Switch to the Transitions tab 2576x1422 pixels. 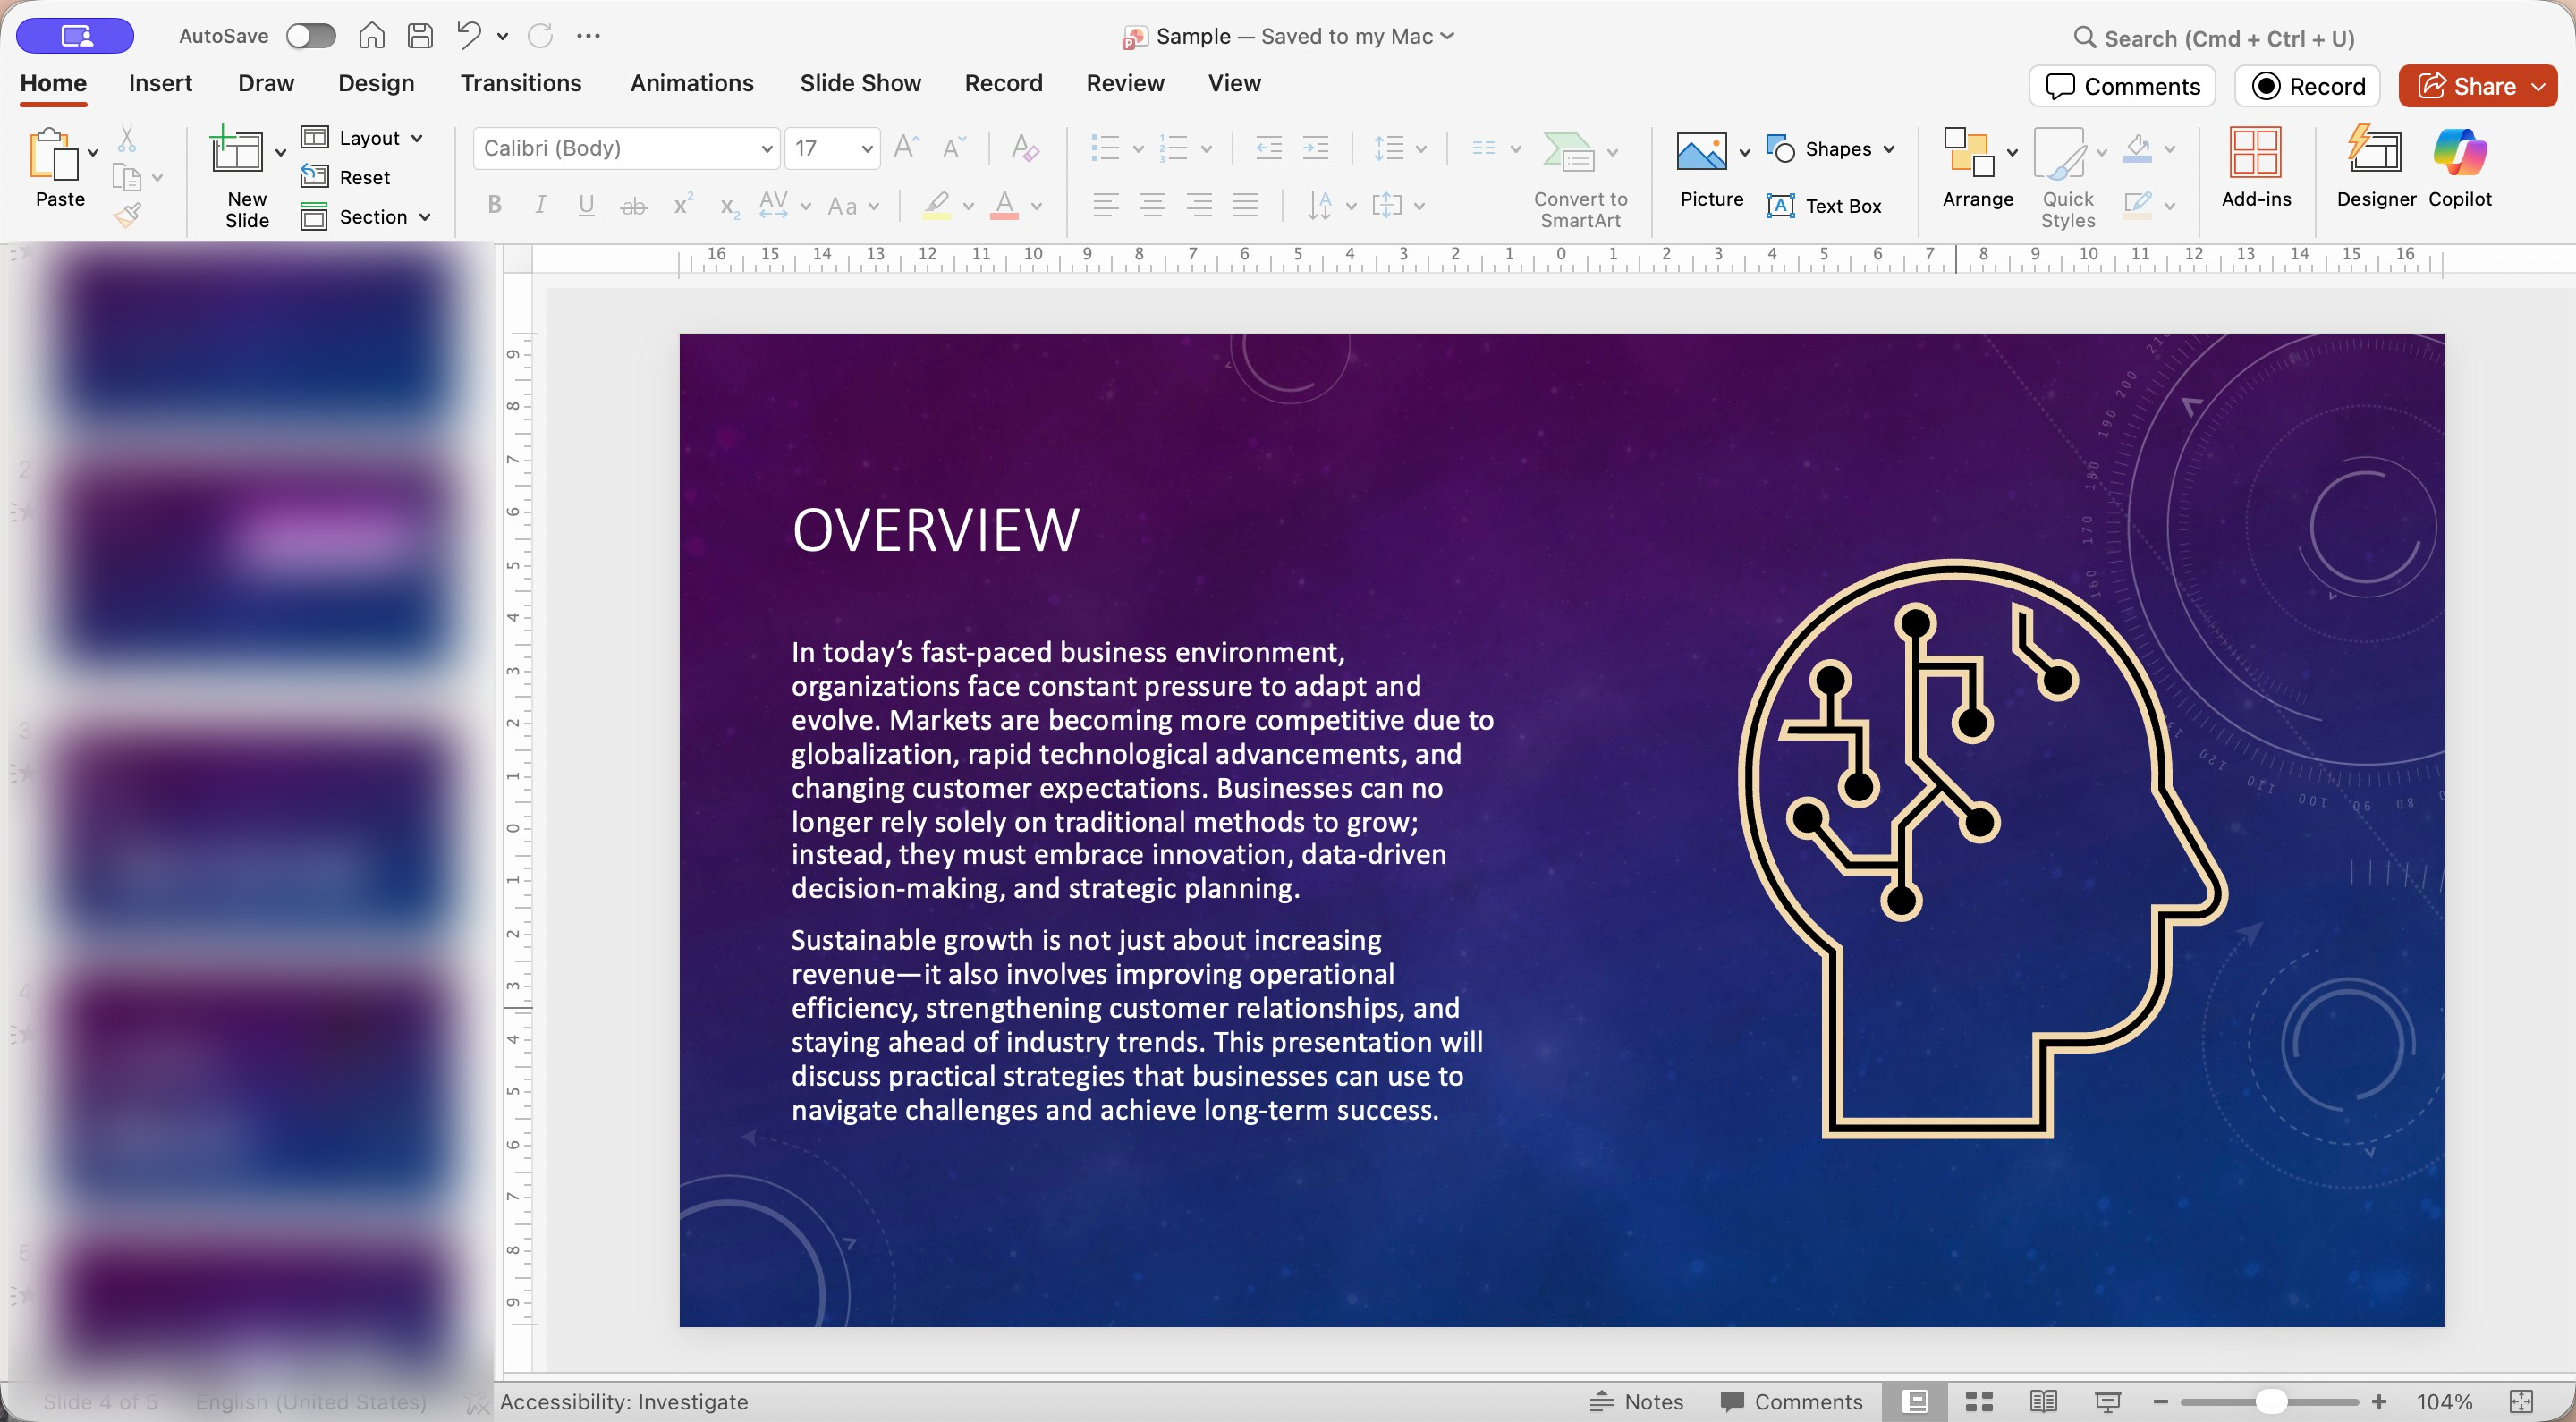click(520, 83)
